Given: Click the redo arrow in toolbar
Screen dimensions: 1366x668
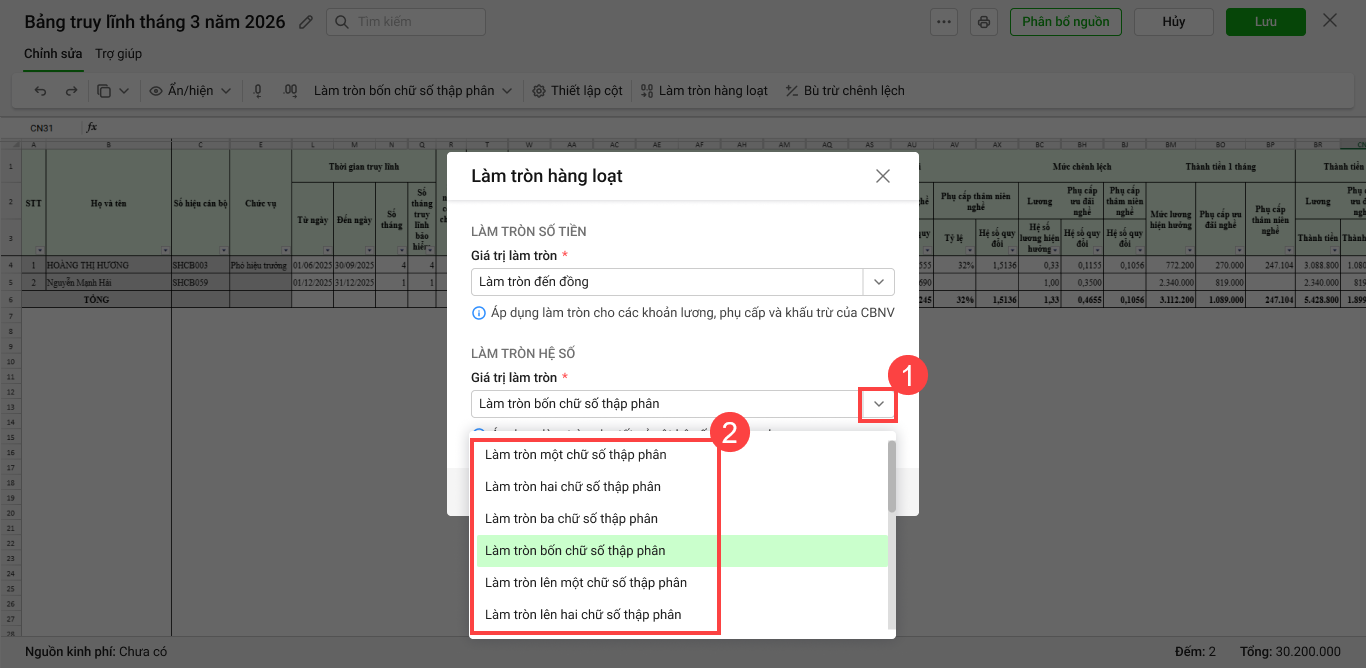Looking at the screenshot, I should (x=71, y=91).
